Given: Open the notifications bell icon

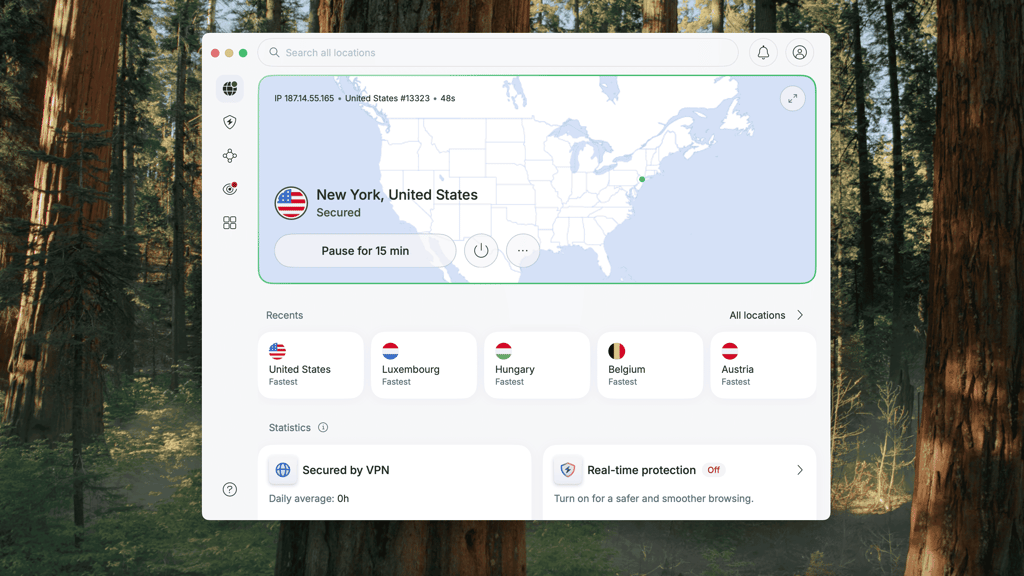Looking at the screenshot, I should (763, 52).
